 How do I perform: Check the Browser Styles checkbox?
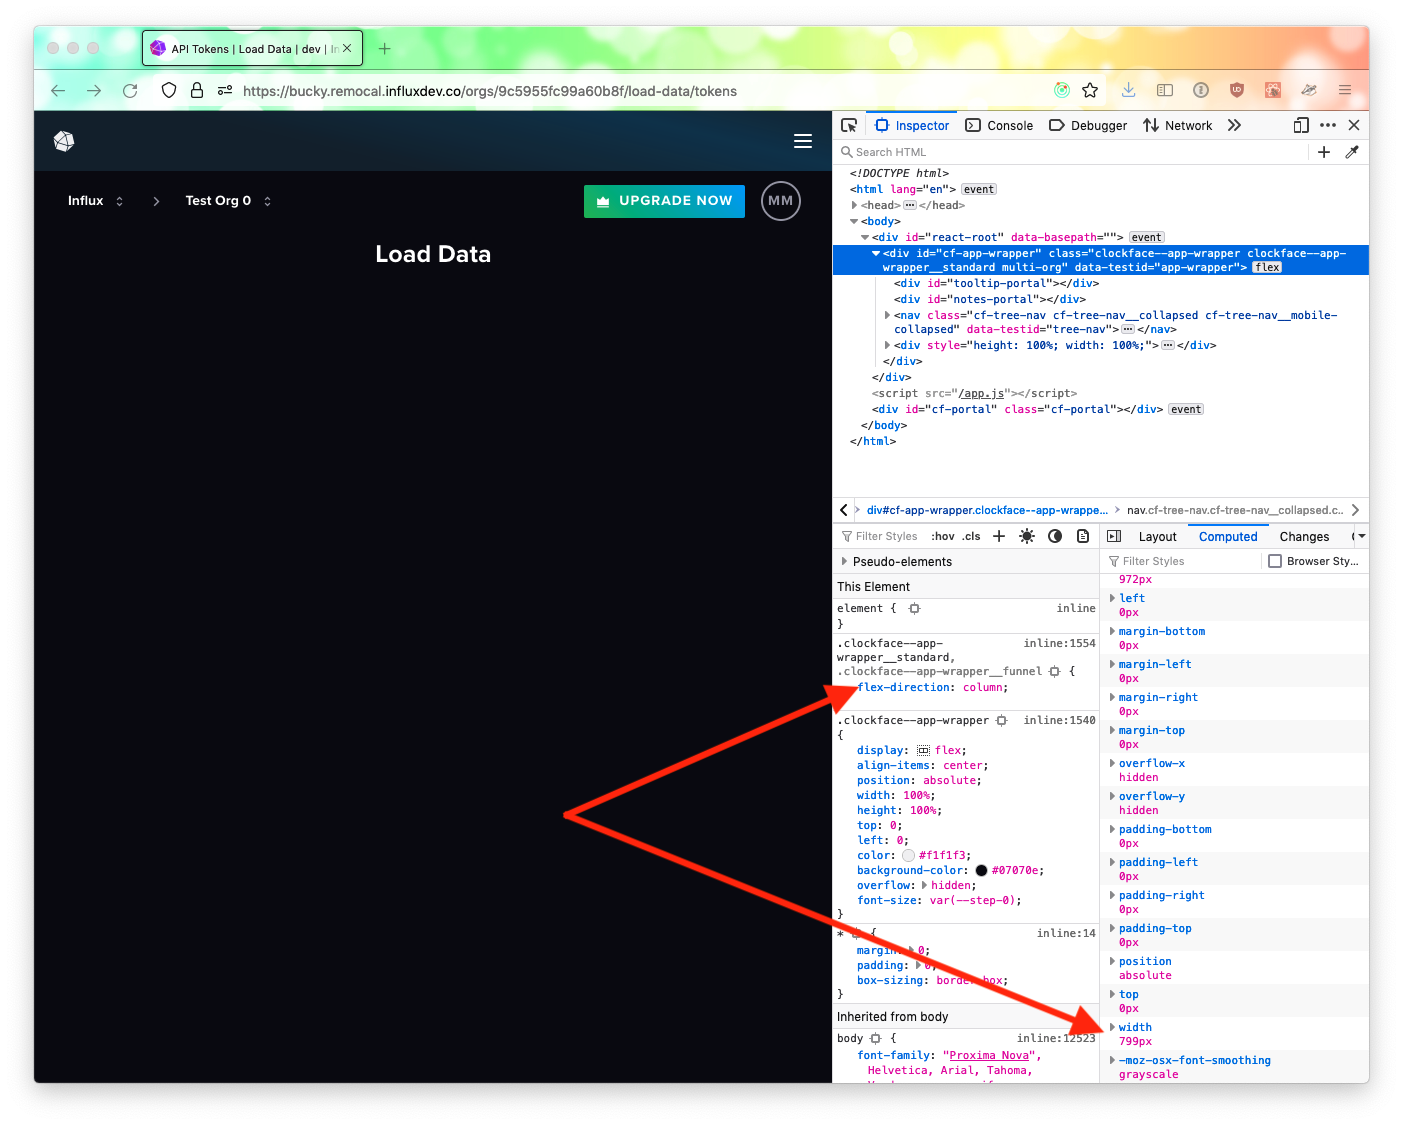pos(1275,560)
